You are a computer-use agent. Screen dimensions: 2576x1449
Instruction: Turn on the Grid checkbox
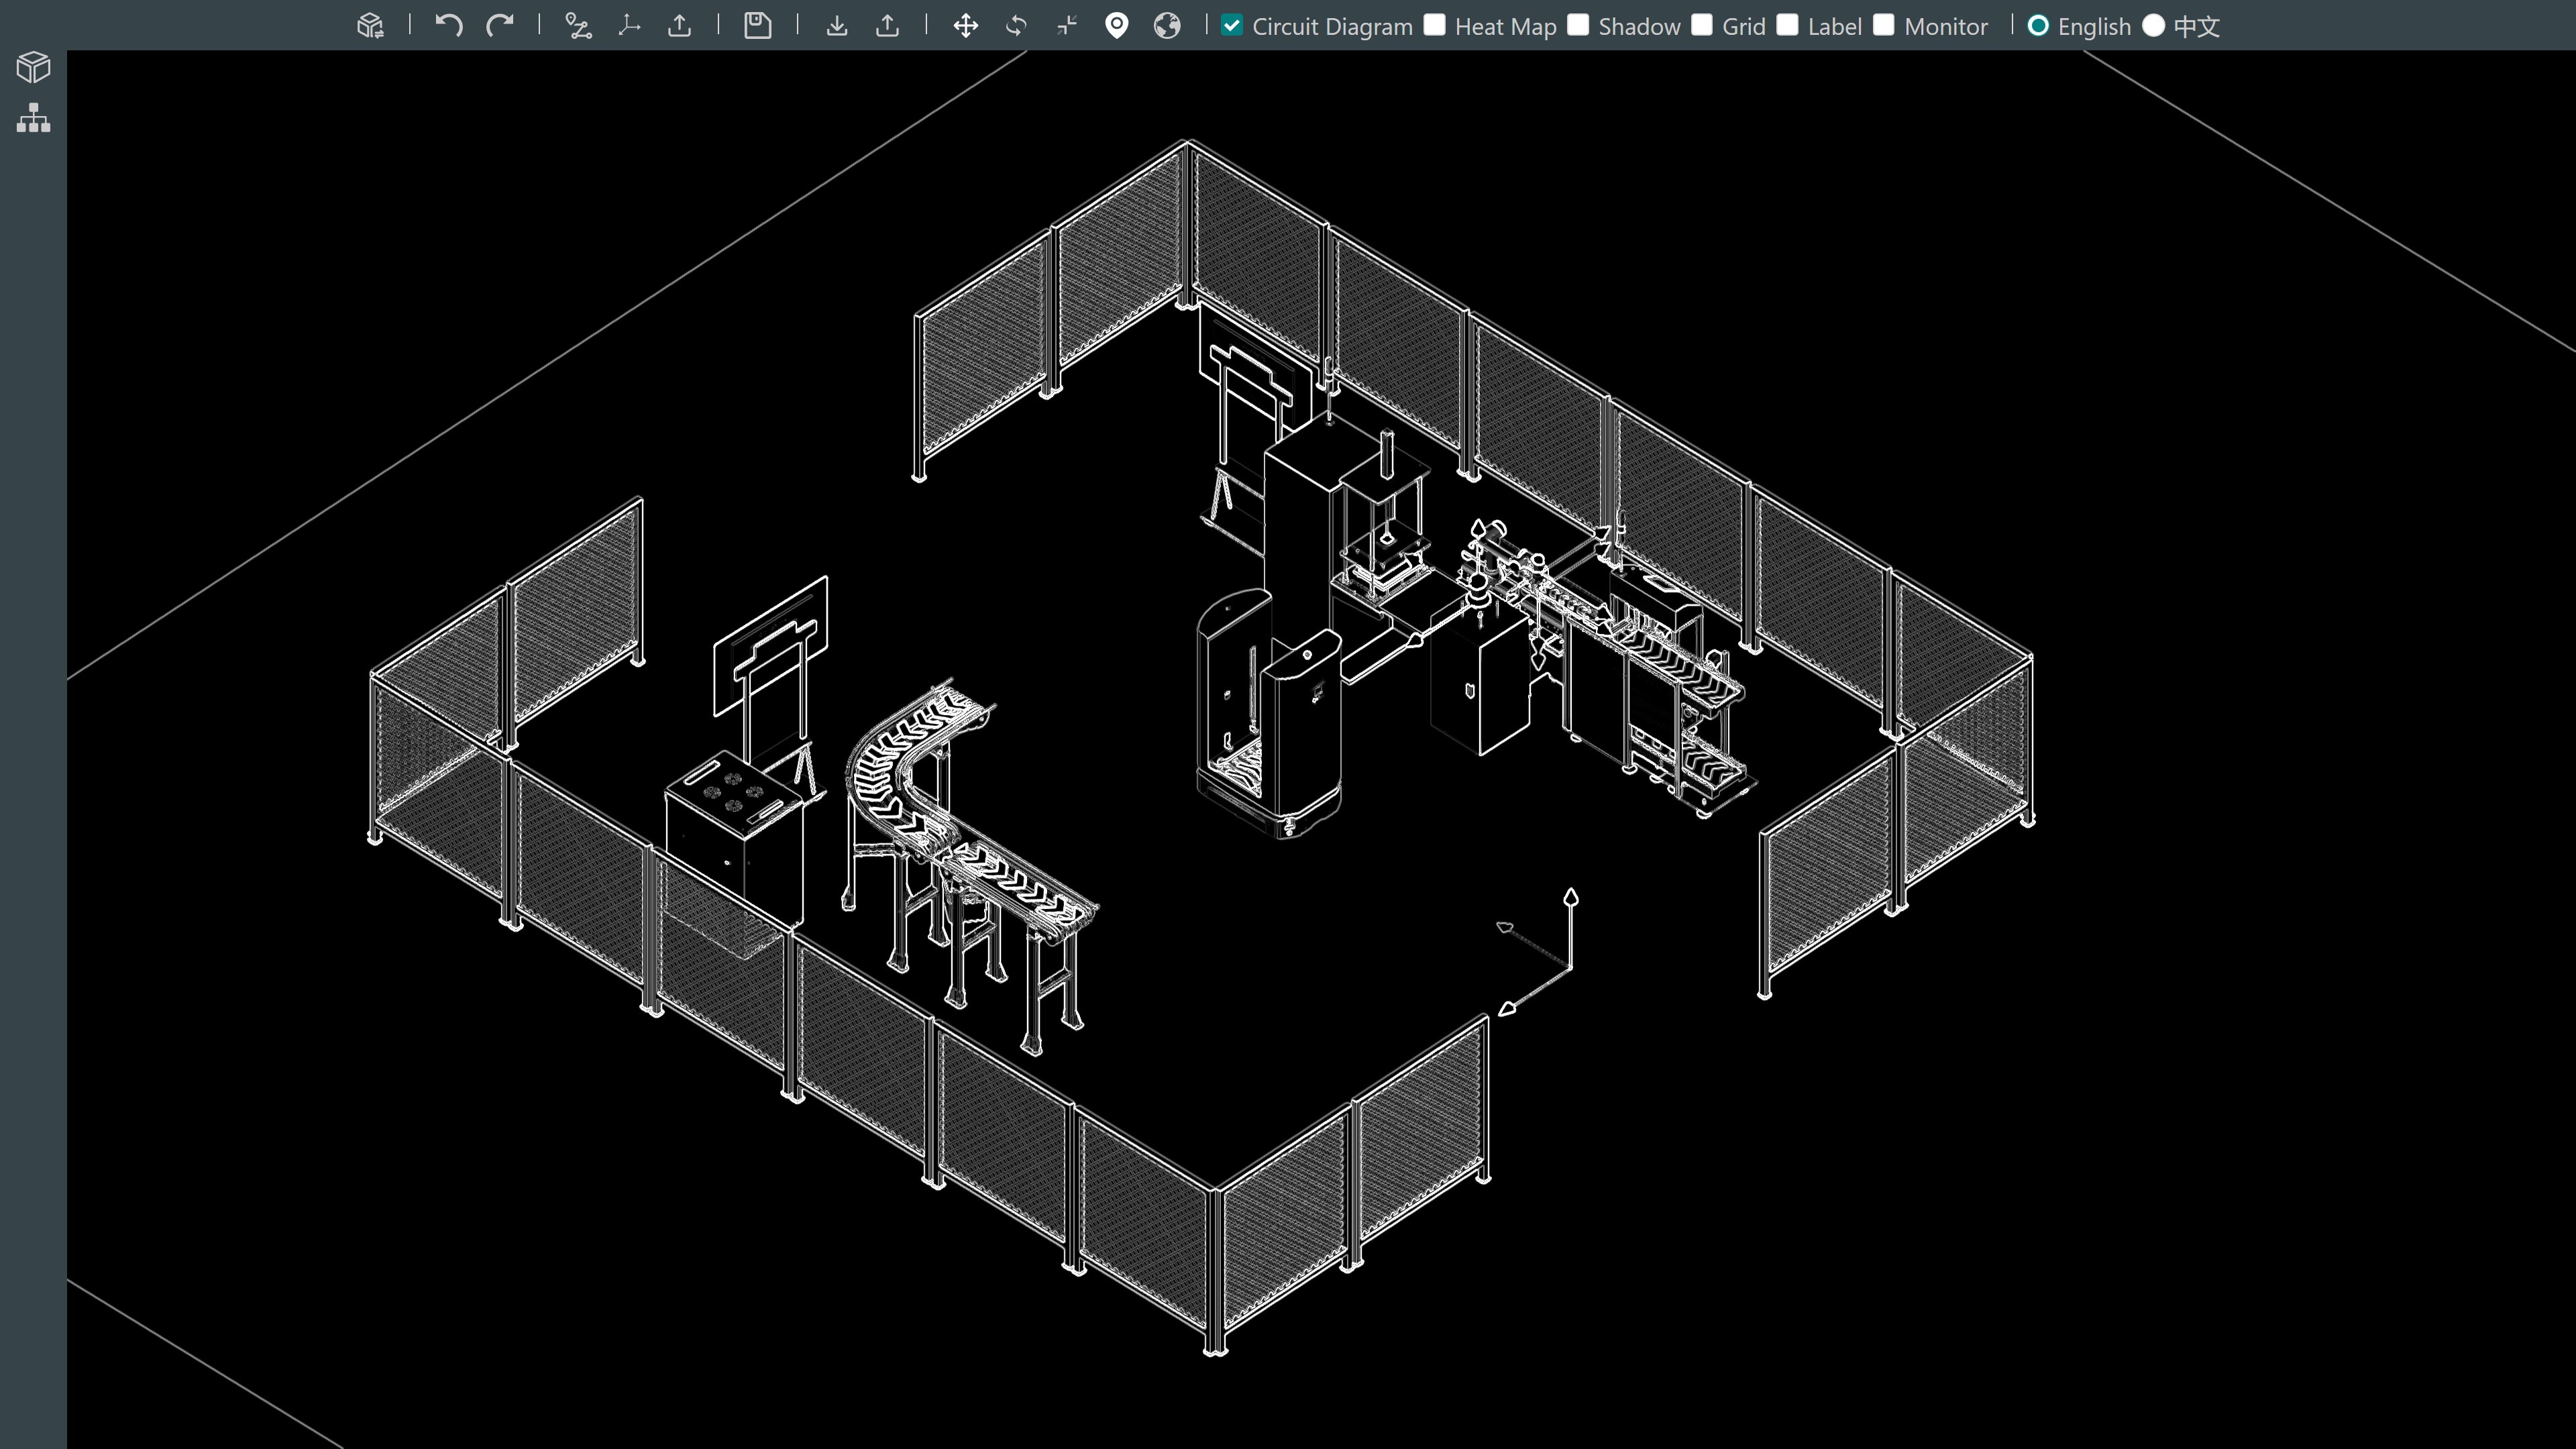coord(1702,26)
